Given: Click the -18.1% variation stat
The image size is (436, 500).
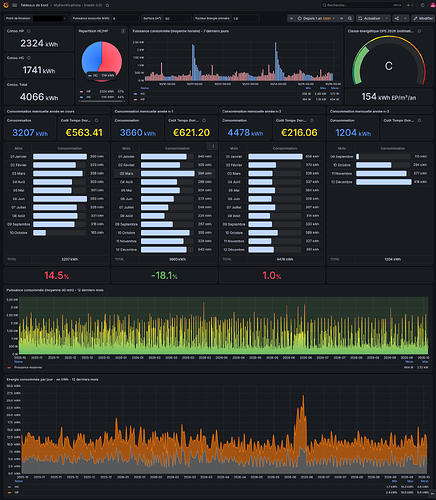Looking at the screenshot, I should point(164,276).
